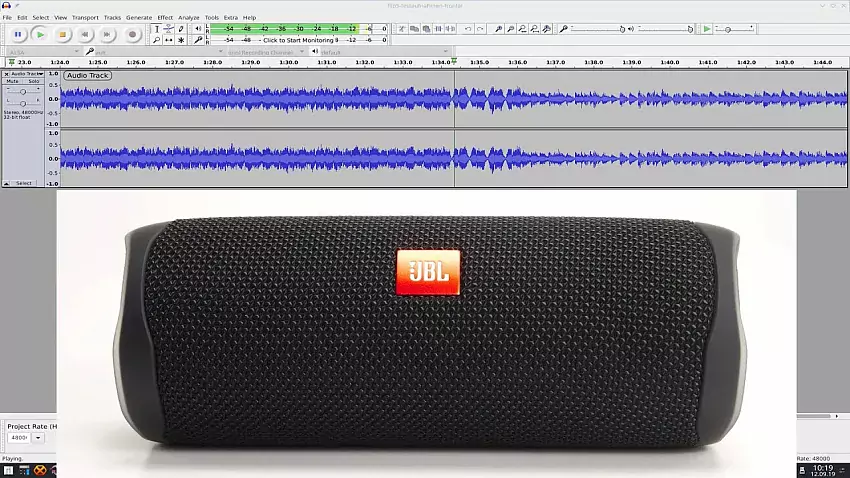
Task: Click the timeline ruler at 1:30.0
Action: (289, 62)
